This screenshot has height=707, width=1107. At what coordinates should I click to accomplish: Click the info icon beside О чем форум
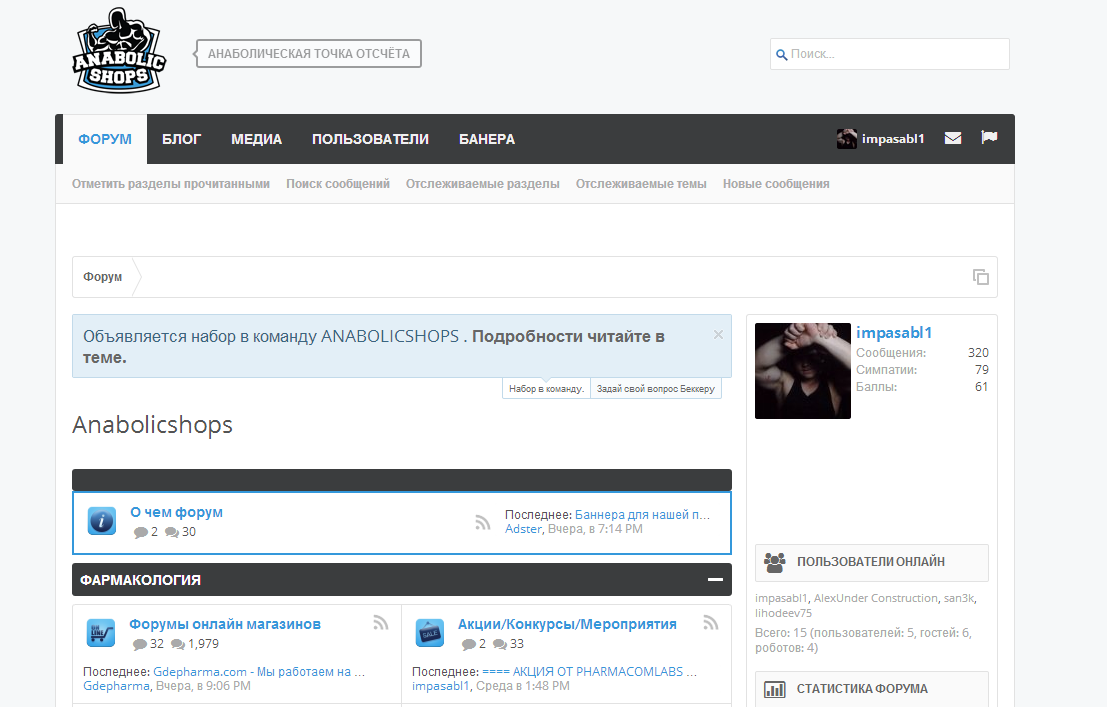coord(102,521)
